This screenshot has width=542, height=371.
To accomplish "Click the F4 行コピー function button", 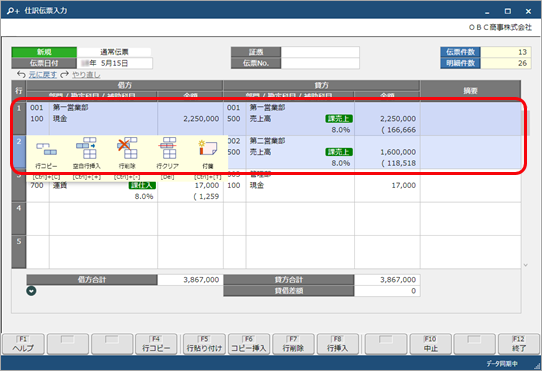I will (x=156, y=344).
